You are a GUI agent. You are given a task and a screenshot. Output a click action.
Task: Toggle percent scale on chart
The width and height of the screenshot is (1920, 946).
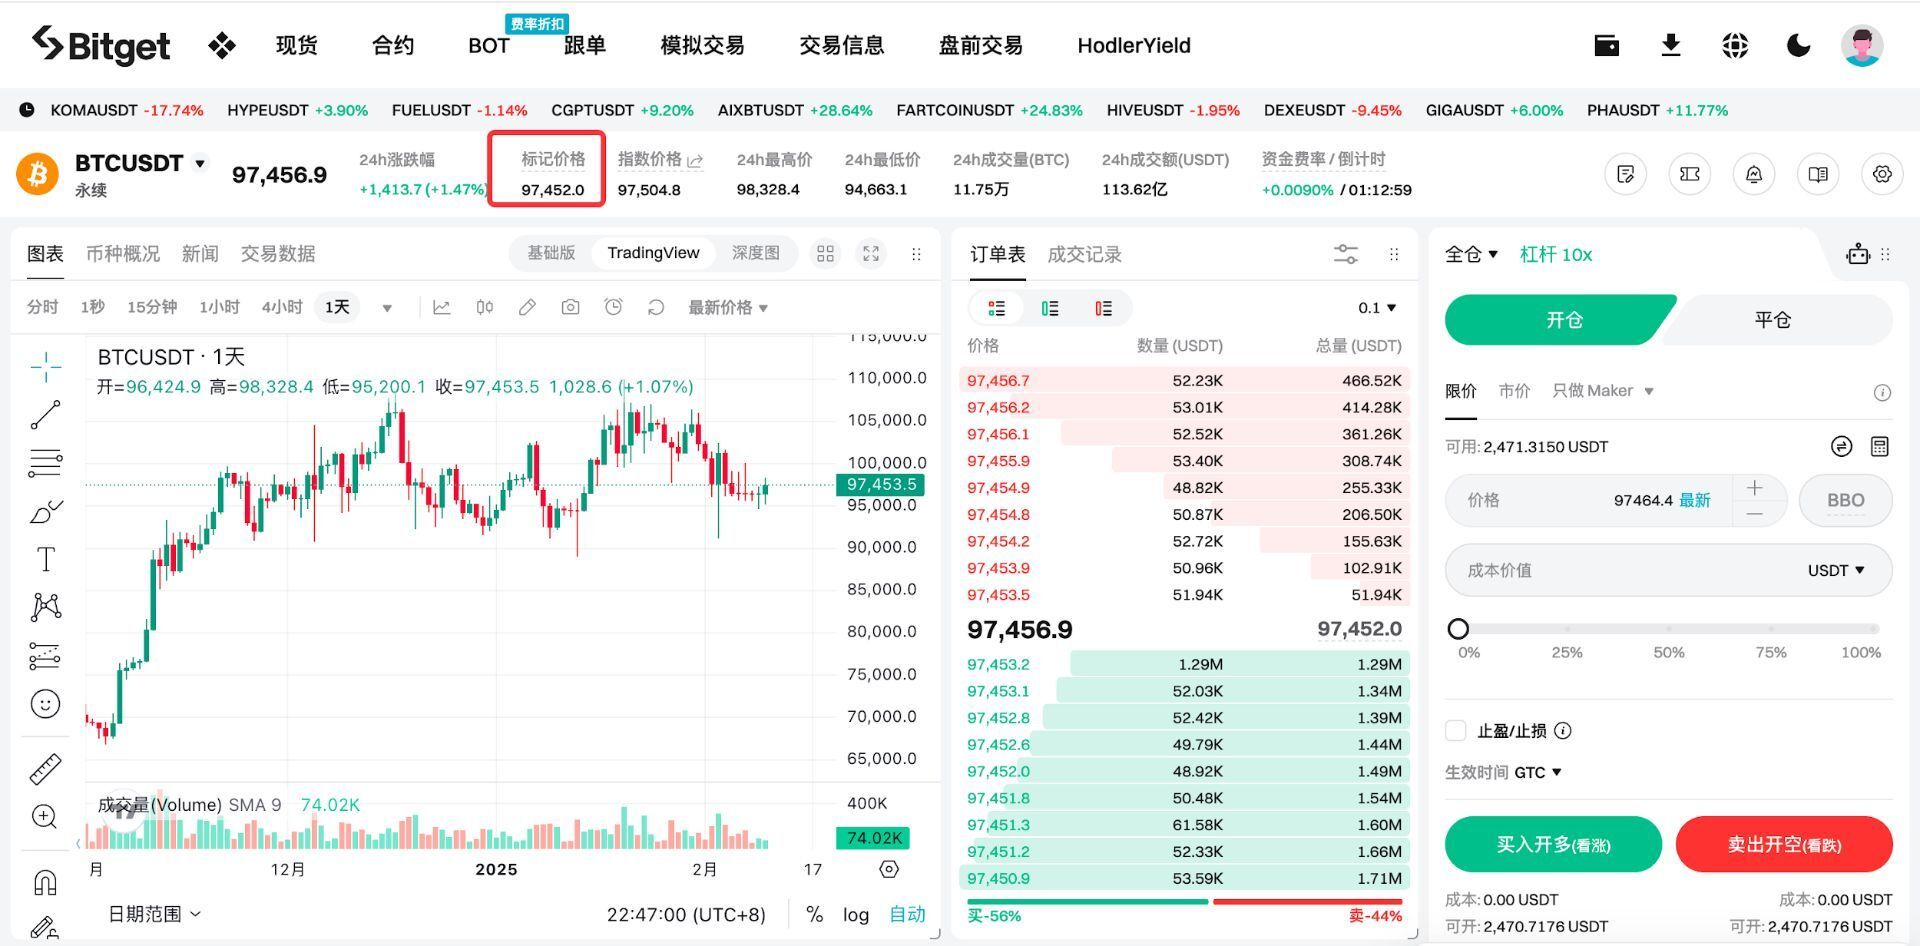(814, 914)
